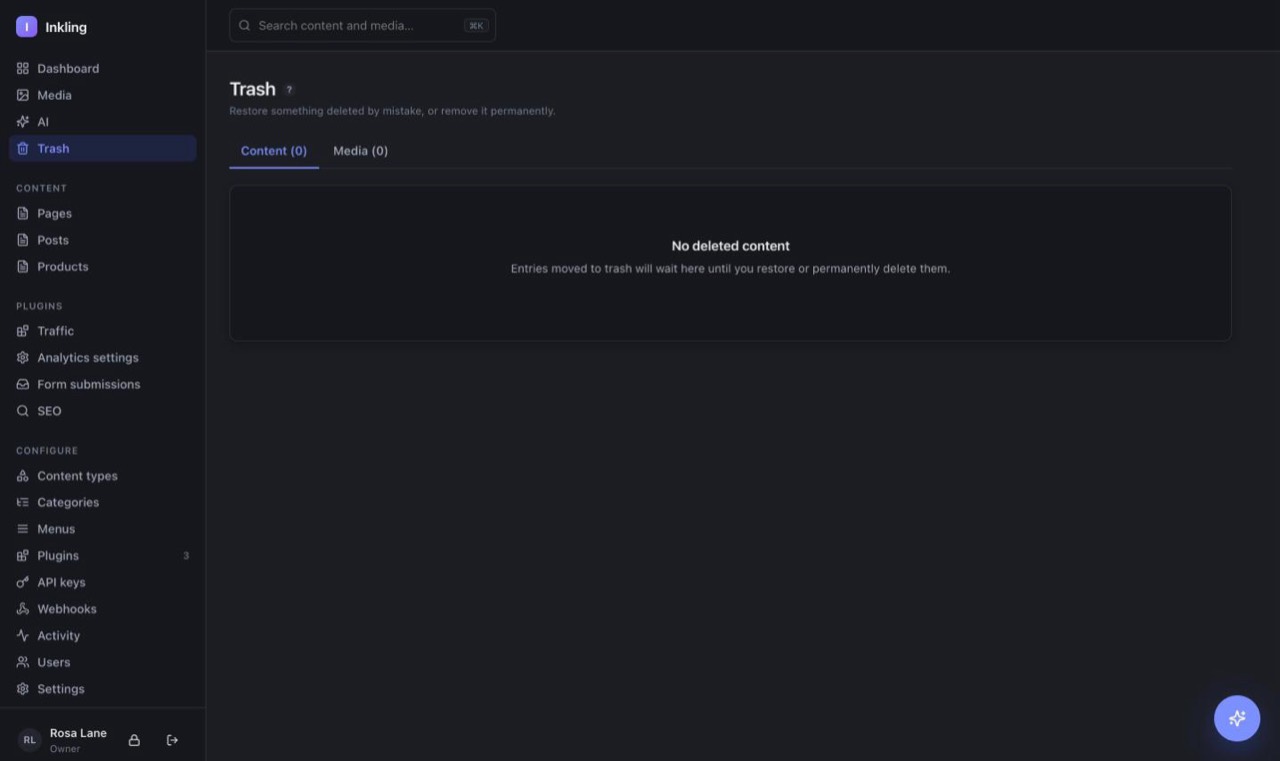Click the log out arrow icon

172,740
